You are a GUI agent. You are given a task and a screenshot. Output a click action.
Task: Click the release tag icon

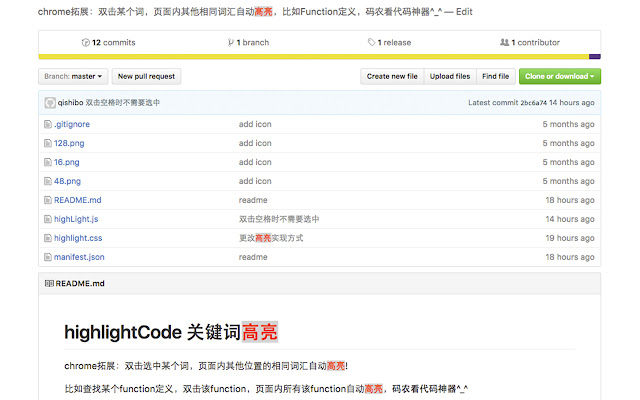371,42
